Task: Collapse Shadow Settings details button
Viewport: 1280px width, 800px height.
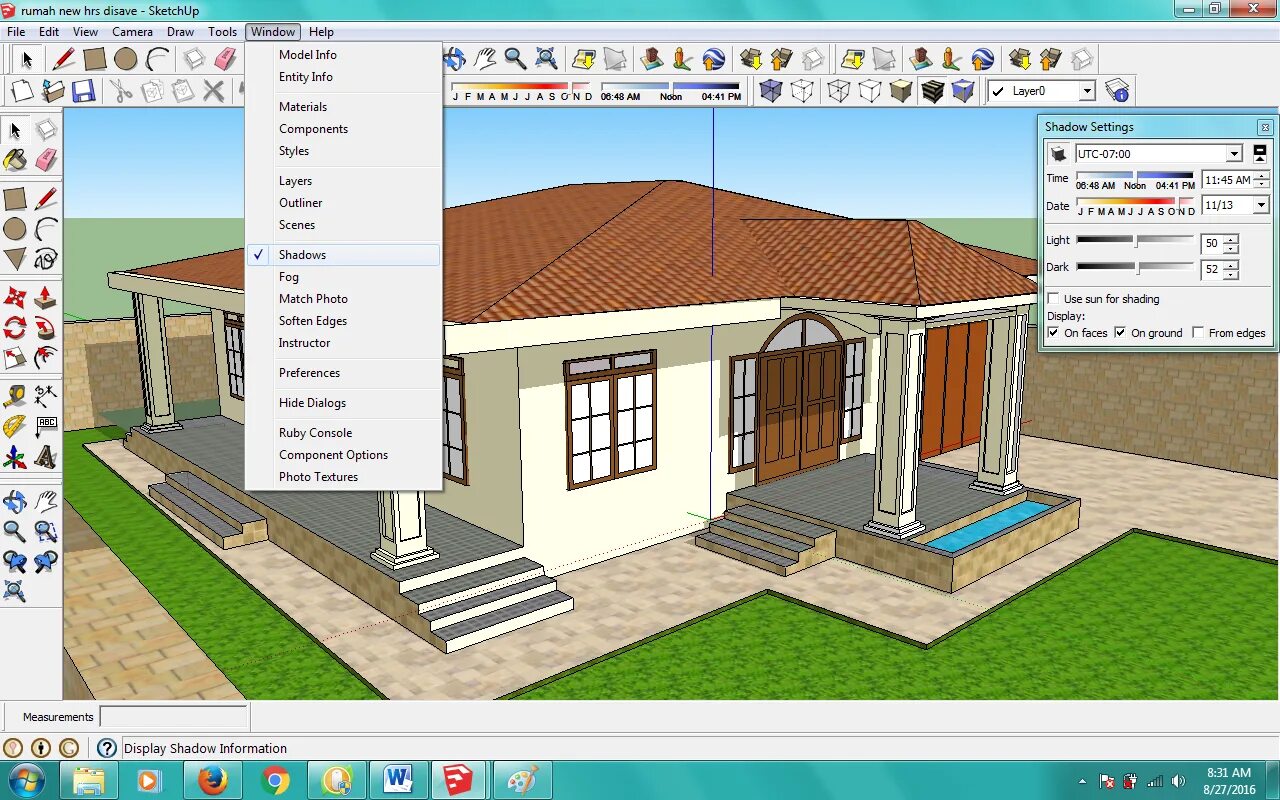Action: coord(1260,154)
